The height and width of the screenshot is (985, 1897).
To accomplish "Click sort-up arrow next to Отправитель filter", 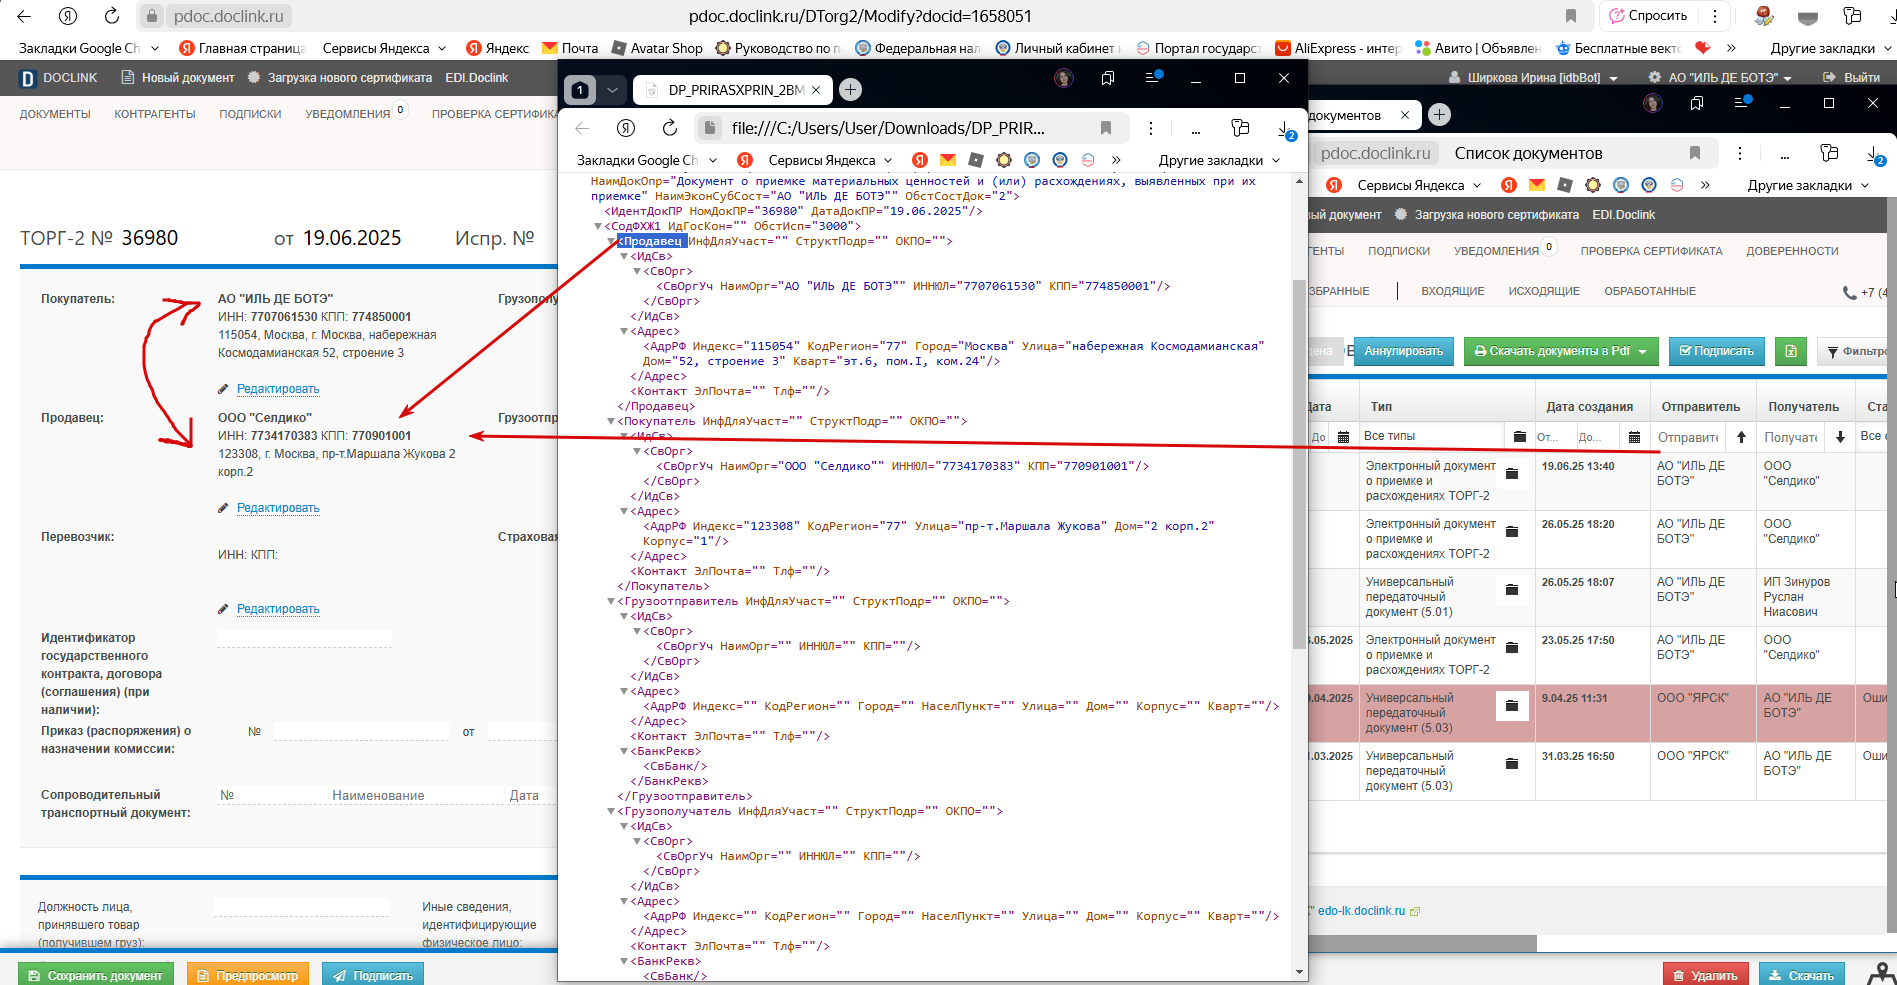I will coord(1741,437).
